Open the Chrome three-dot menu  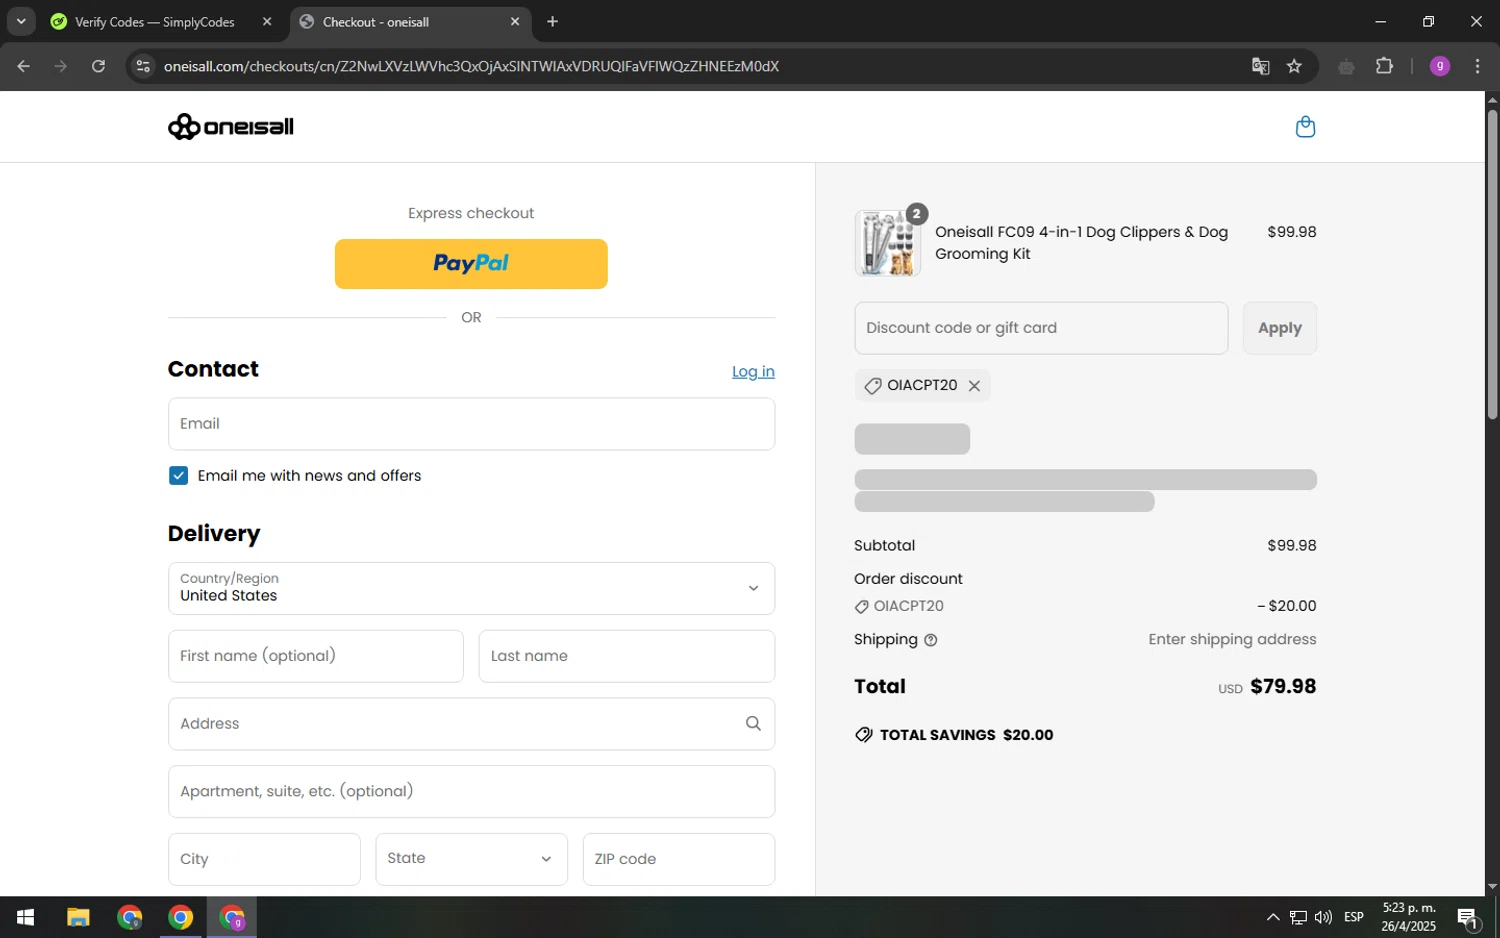(1477, 66)
